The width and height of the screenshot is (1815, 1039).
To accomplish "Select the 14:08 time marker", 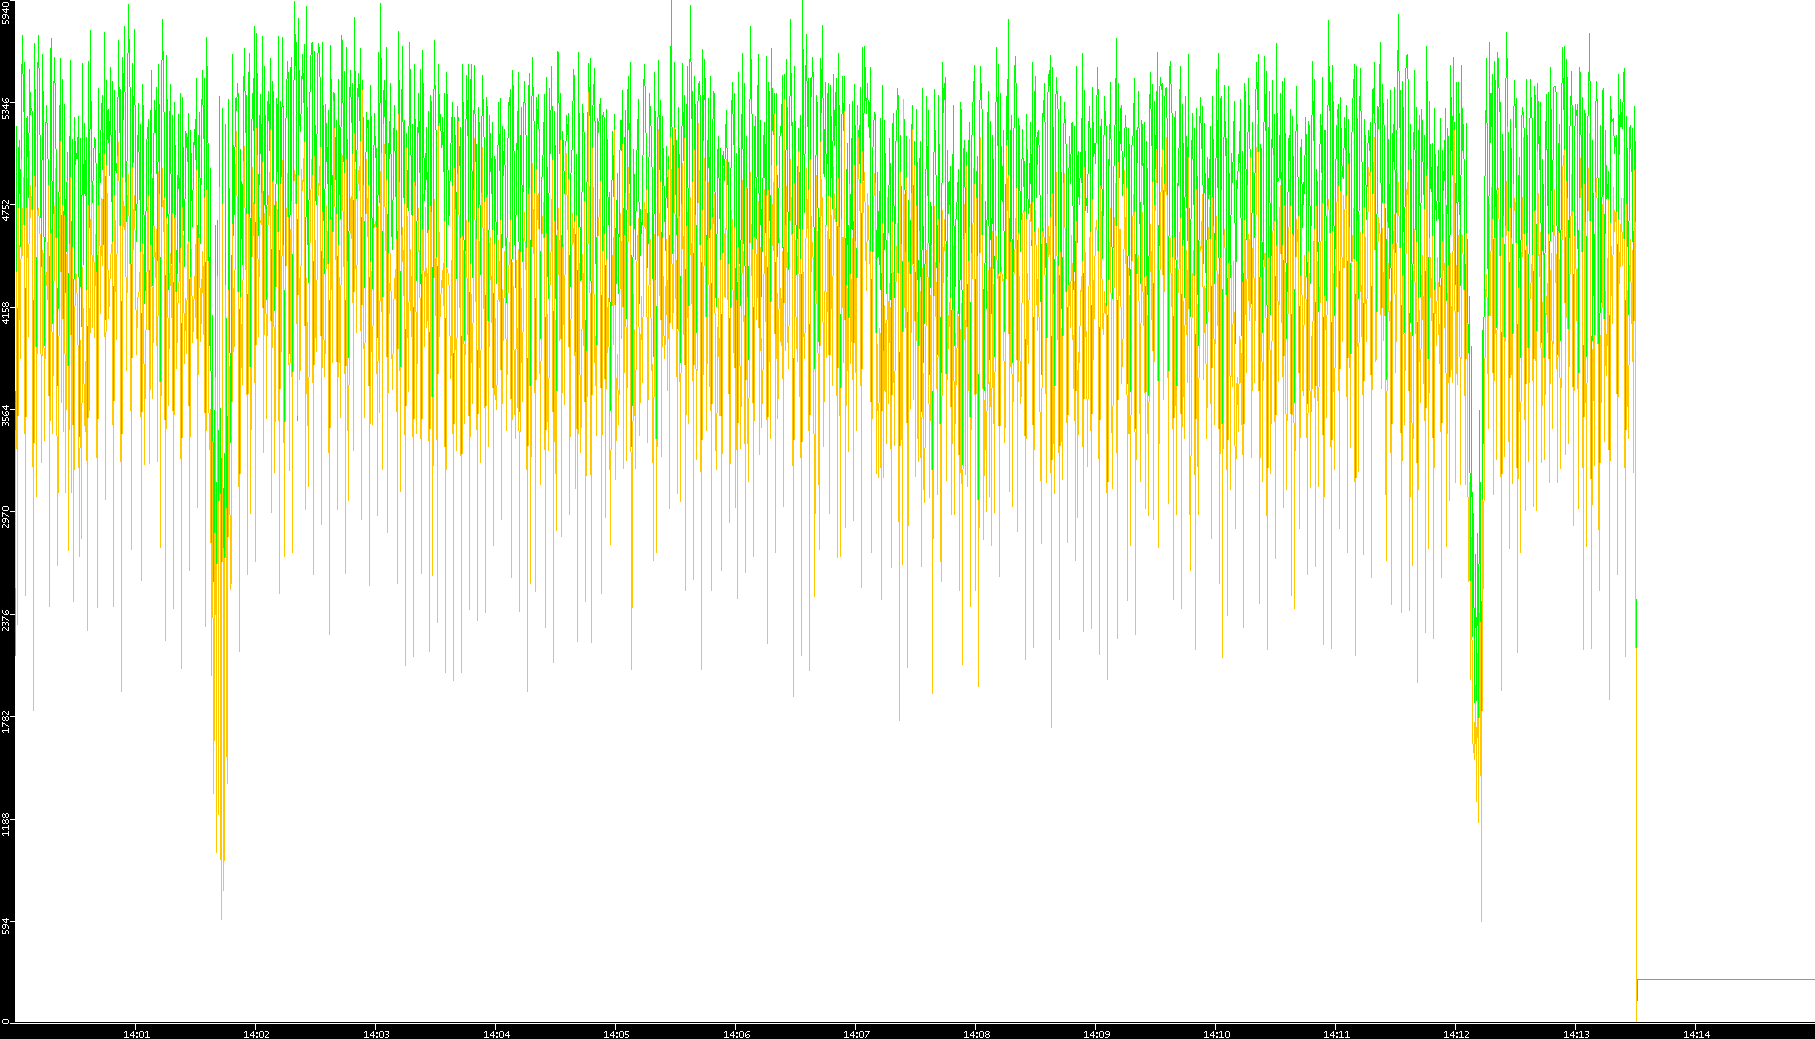I will click(x=976, y=1033).
